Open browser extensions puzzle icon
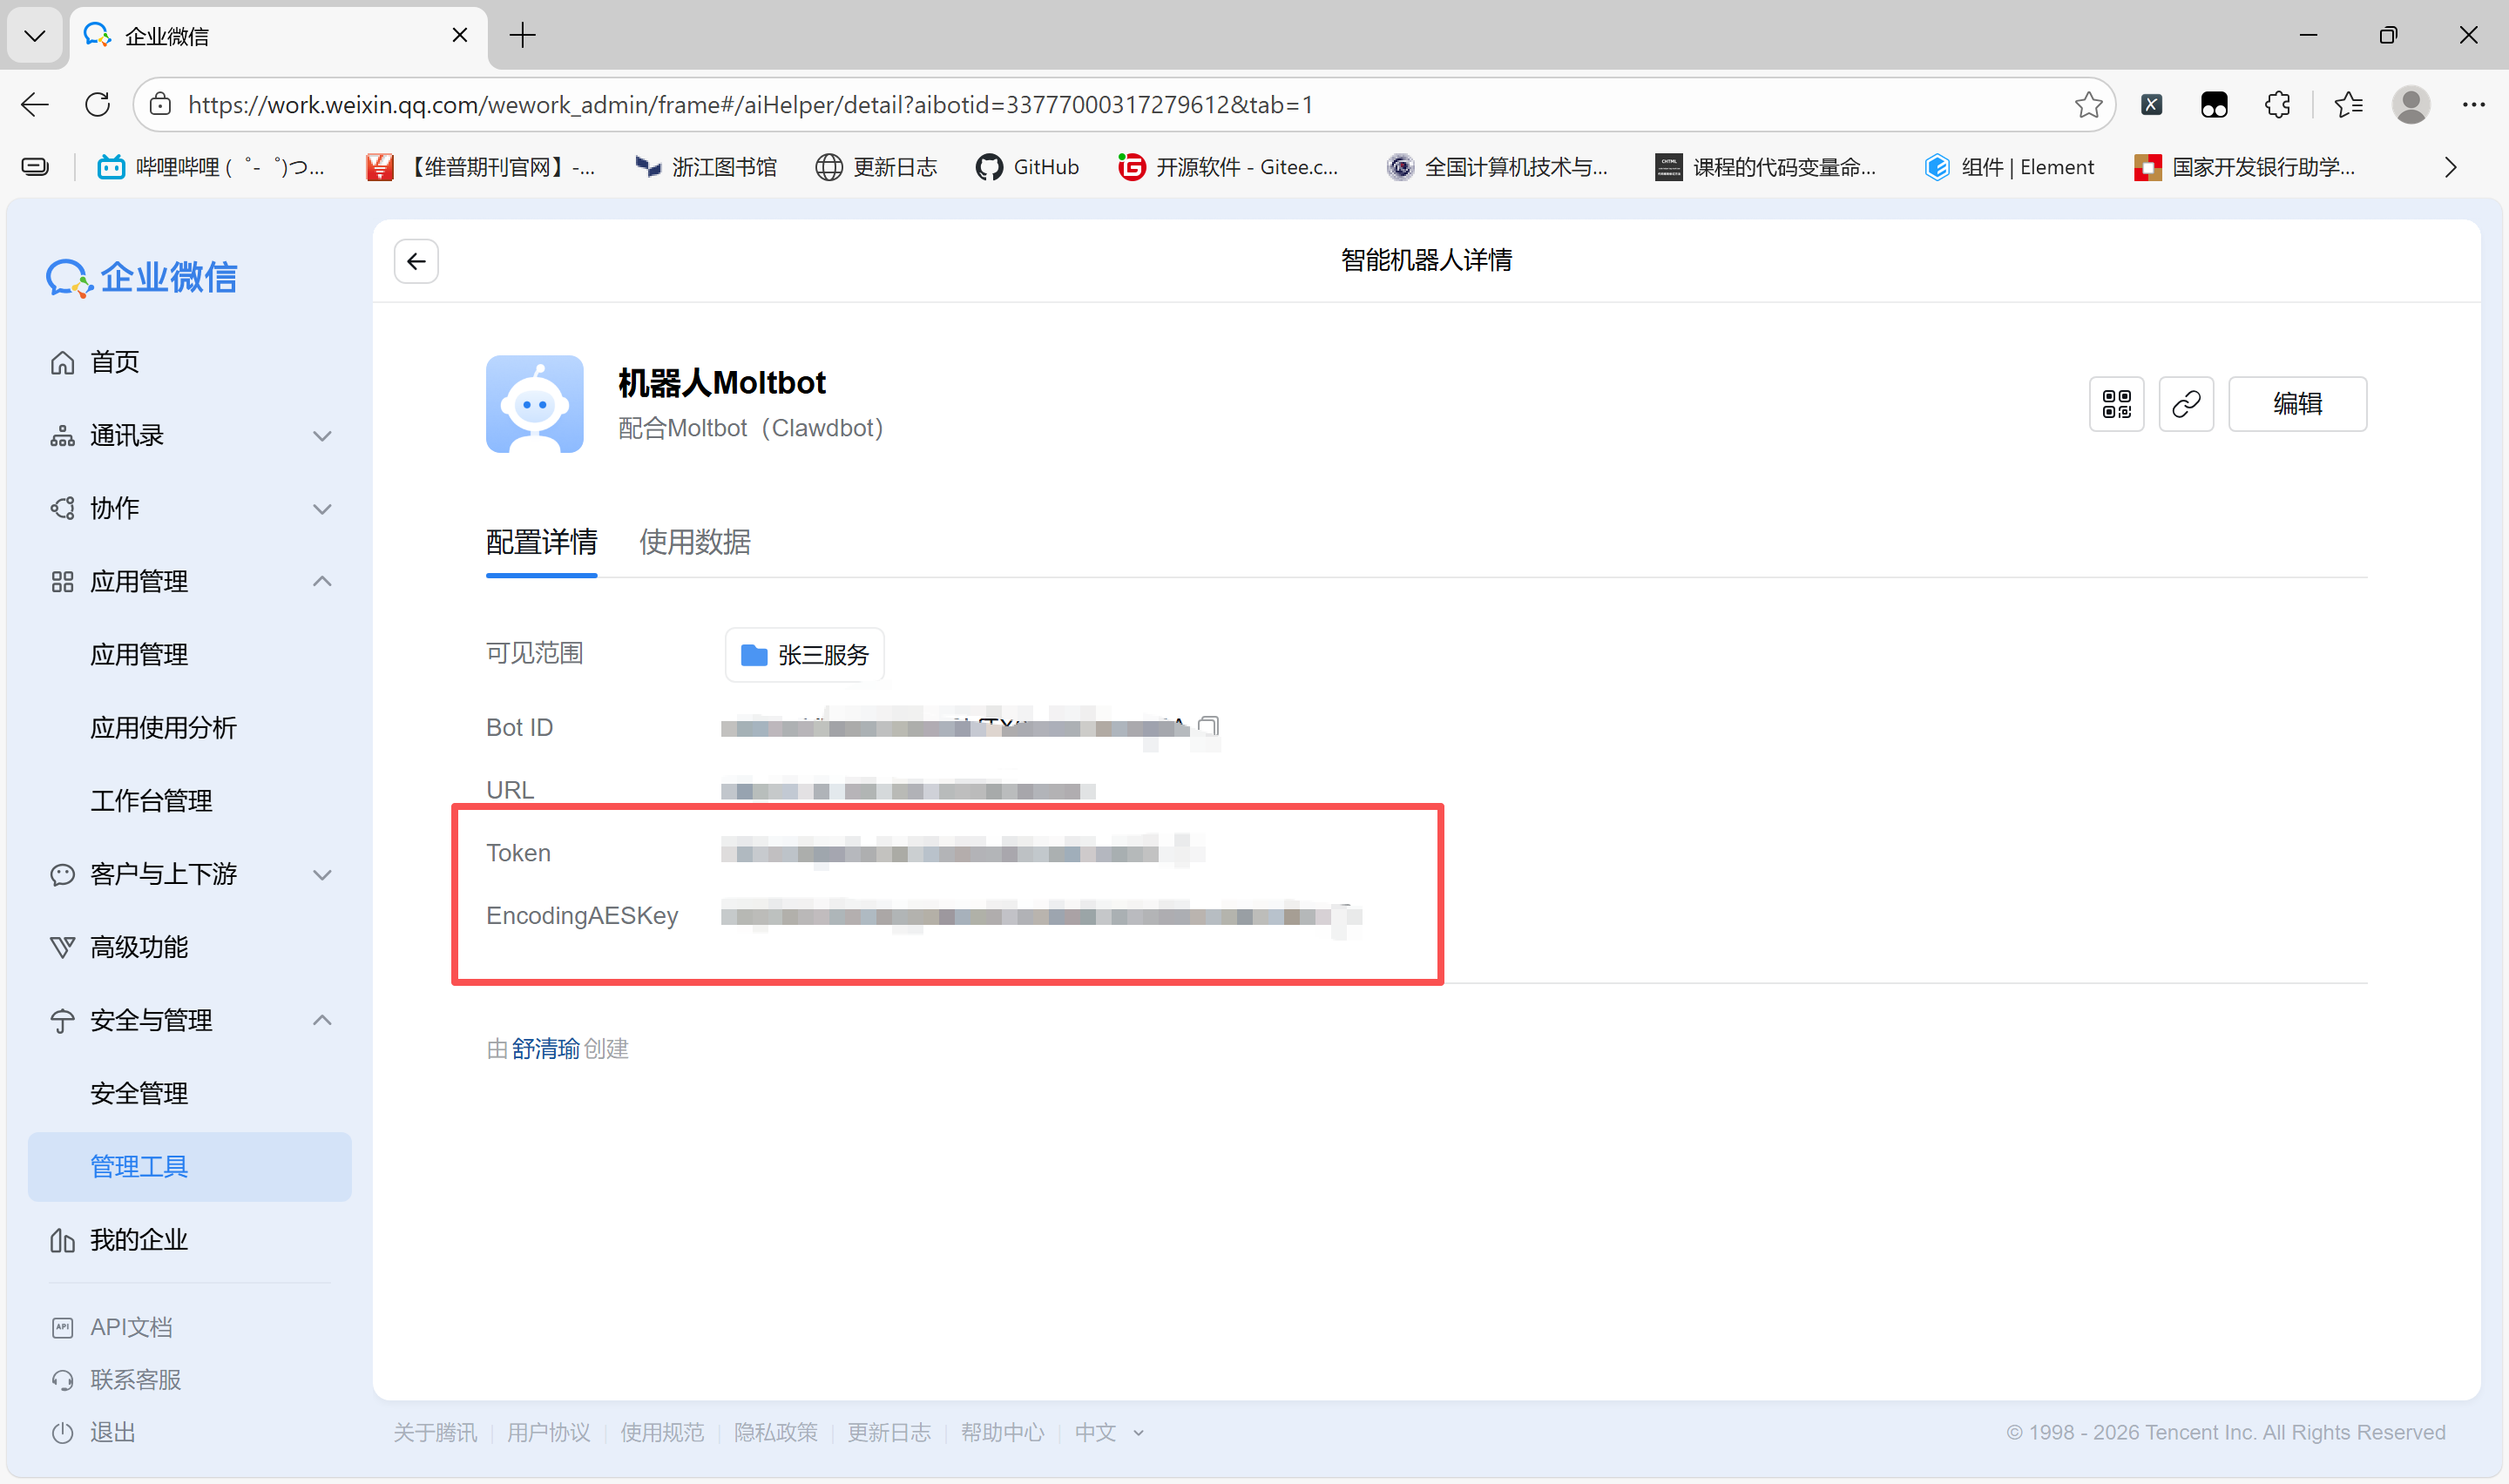 [2277, 104]
